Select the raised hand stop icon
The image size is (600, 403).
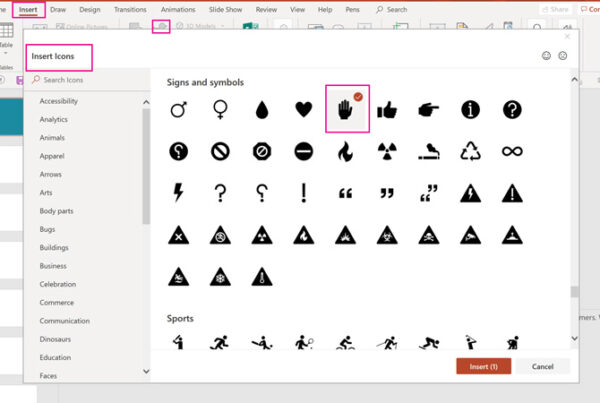(346, 109)
